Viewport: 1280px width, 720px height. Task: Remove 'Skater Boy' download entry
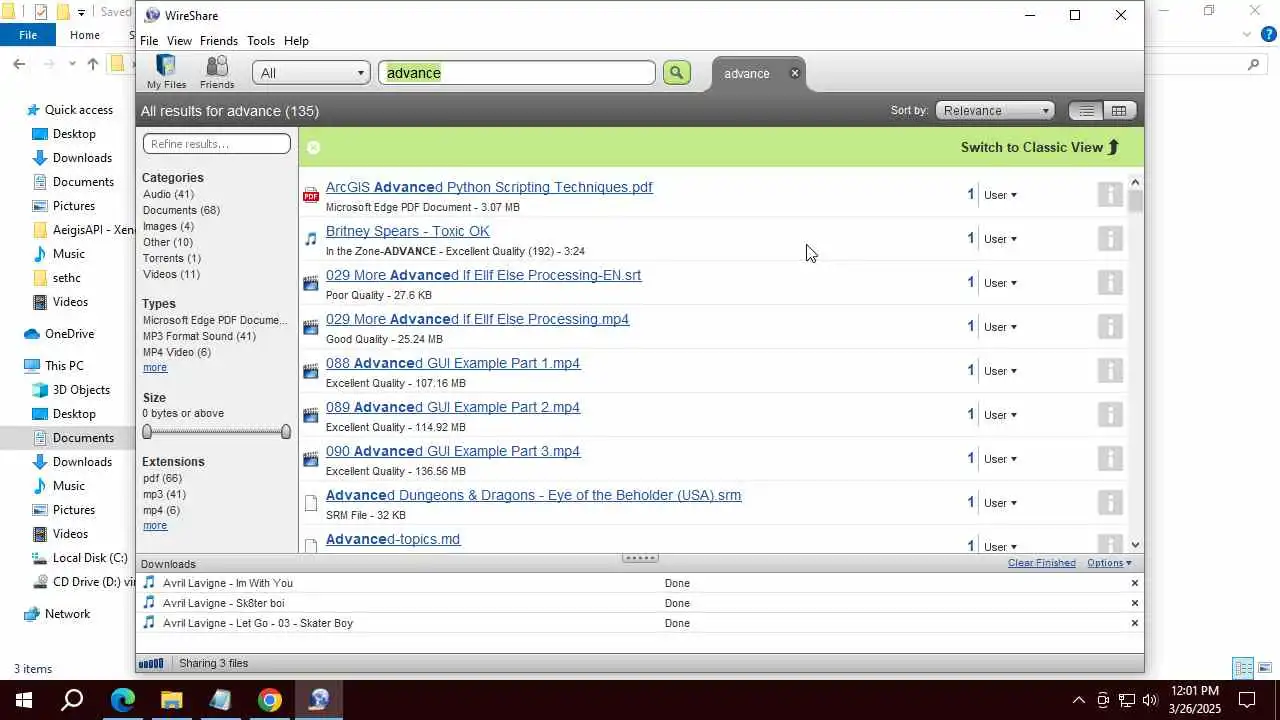pyautogui.click(x=1134, y=623)
